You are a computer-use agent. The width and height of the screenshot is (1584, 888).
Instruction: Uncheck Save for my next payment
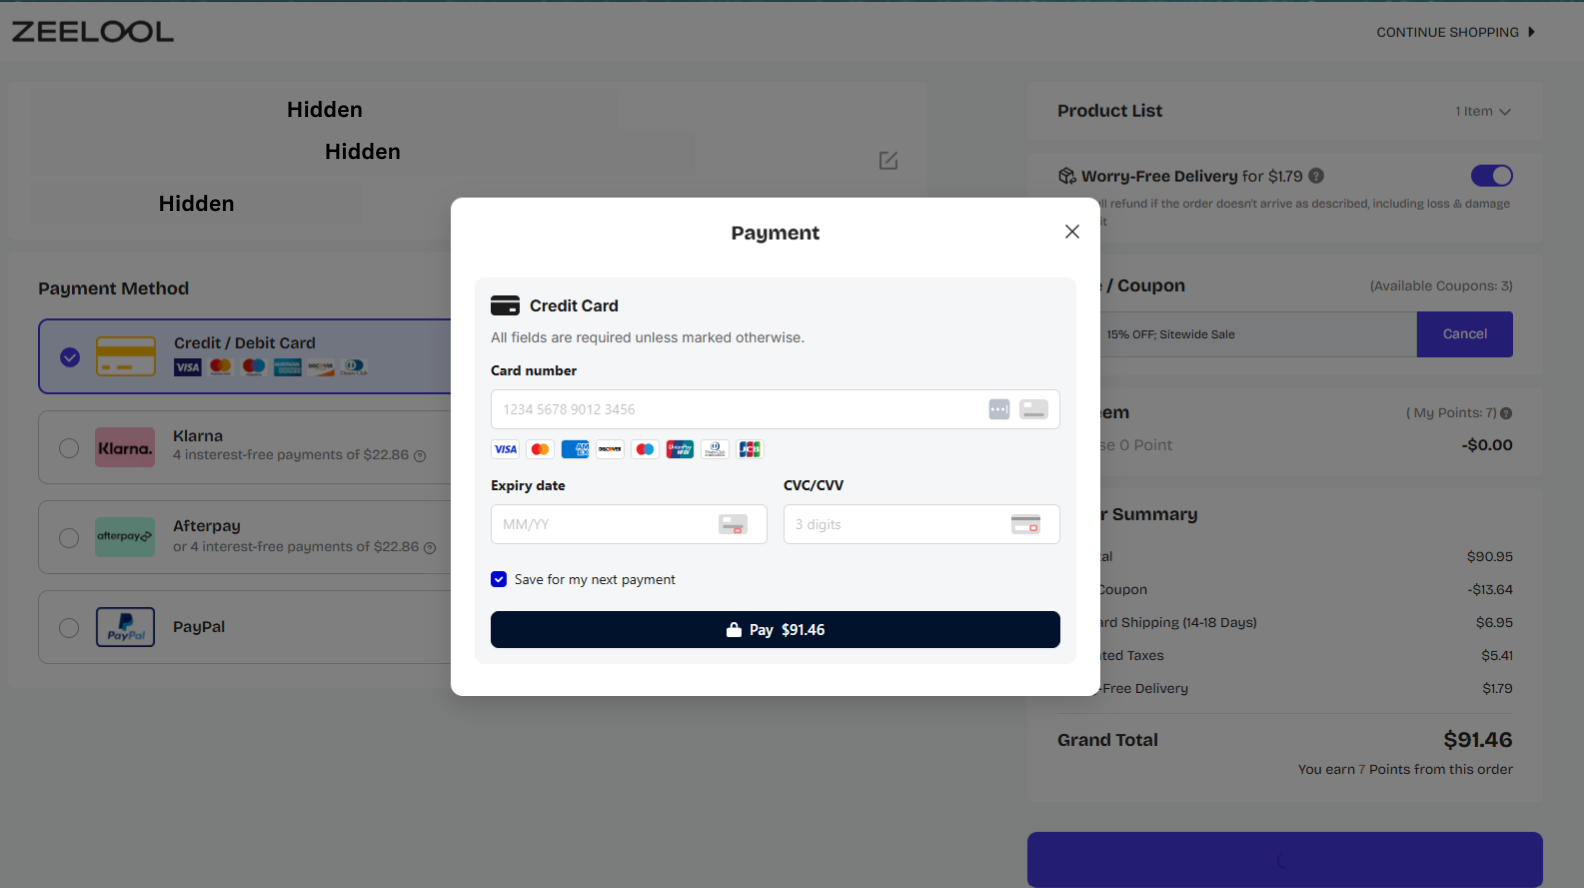(499, 579)
